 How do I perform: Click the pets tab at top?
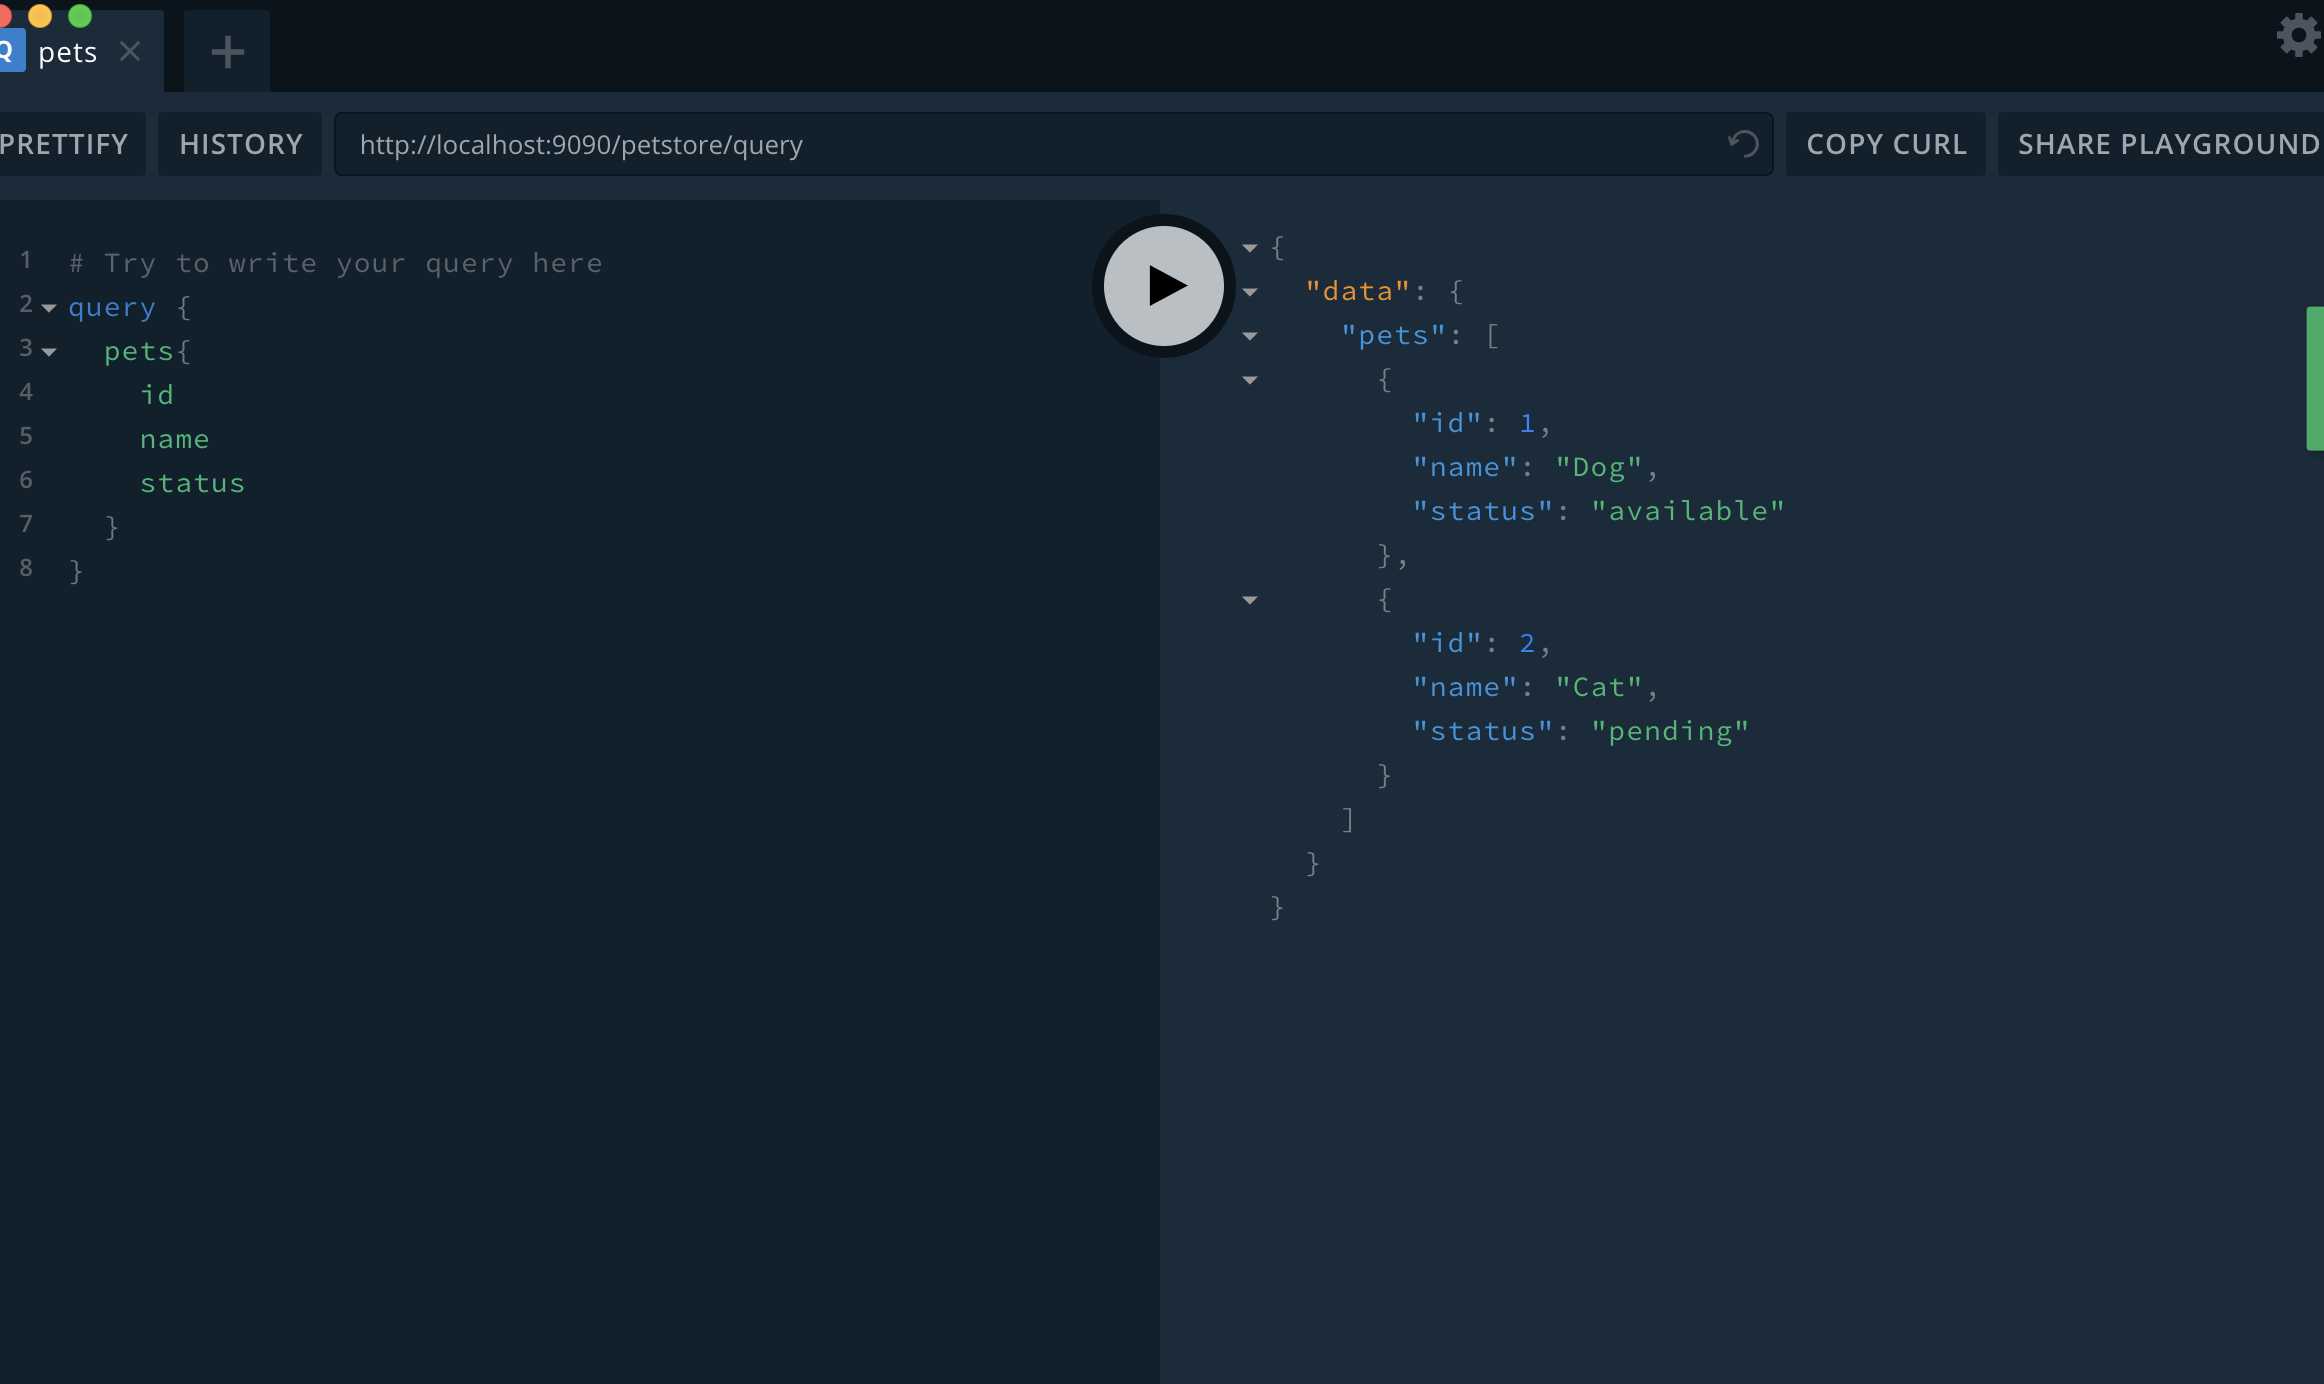tap(66, 46)
